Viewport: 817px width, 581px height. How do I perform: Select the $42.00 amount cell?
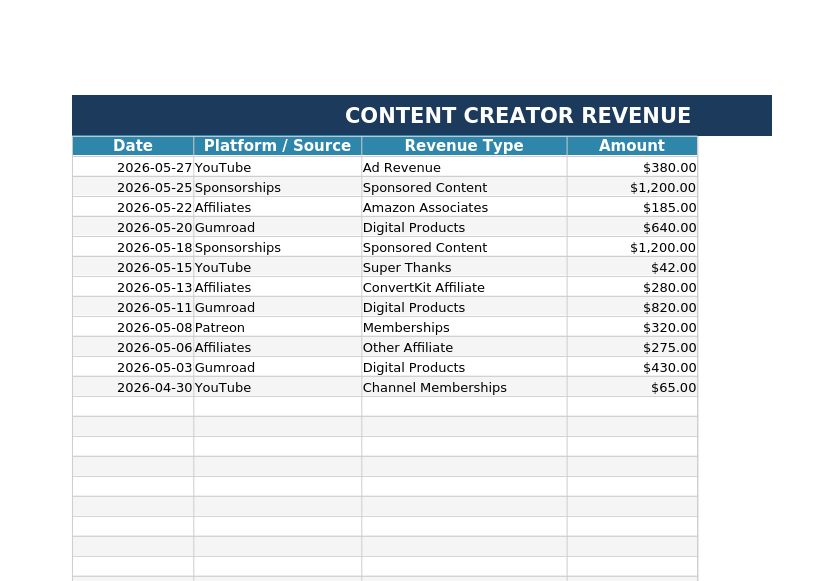pos(632,267)
